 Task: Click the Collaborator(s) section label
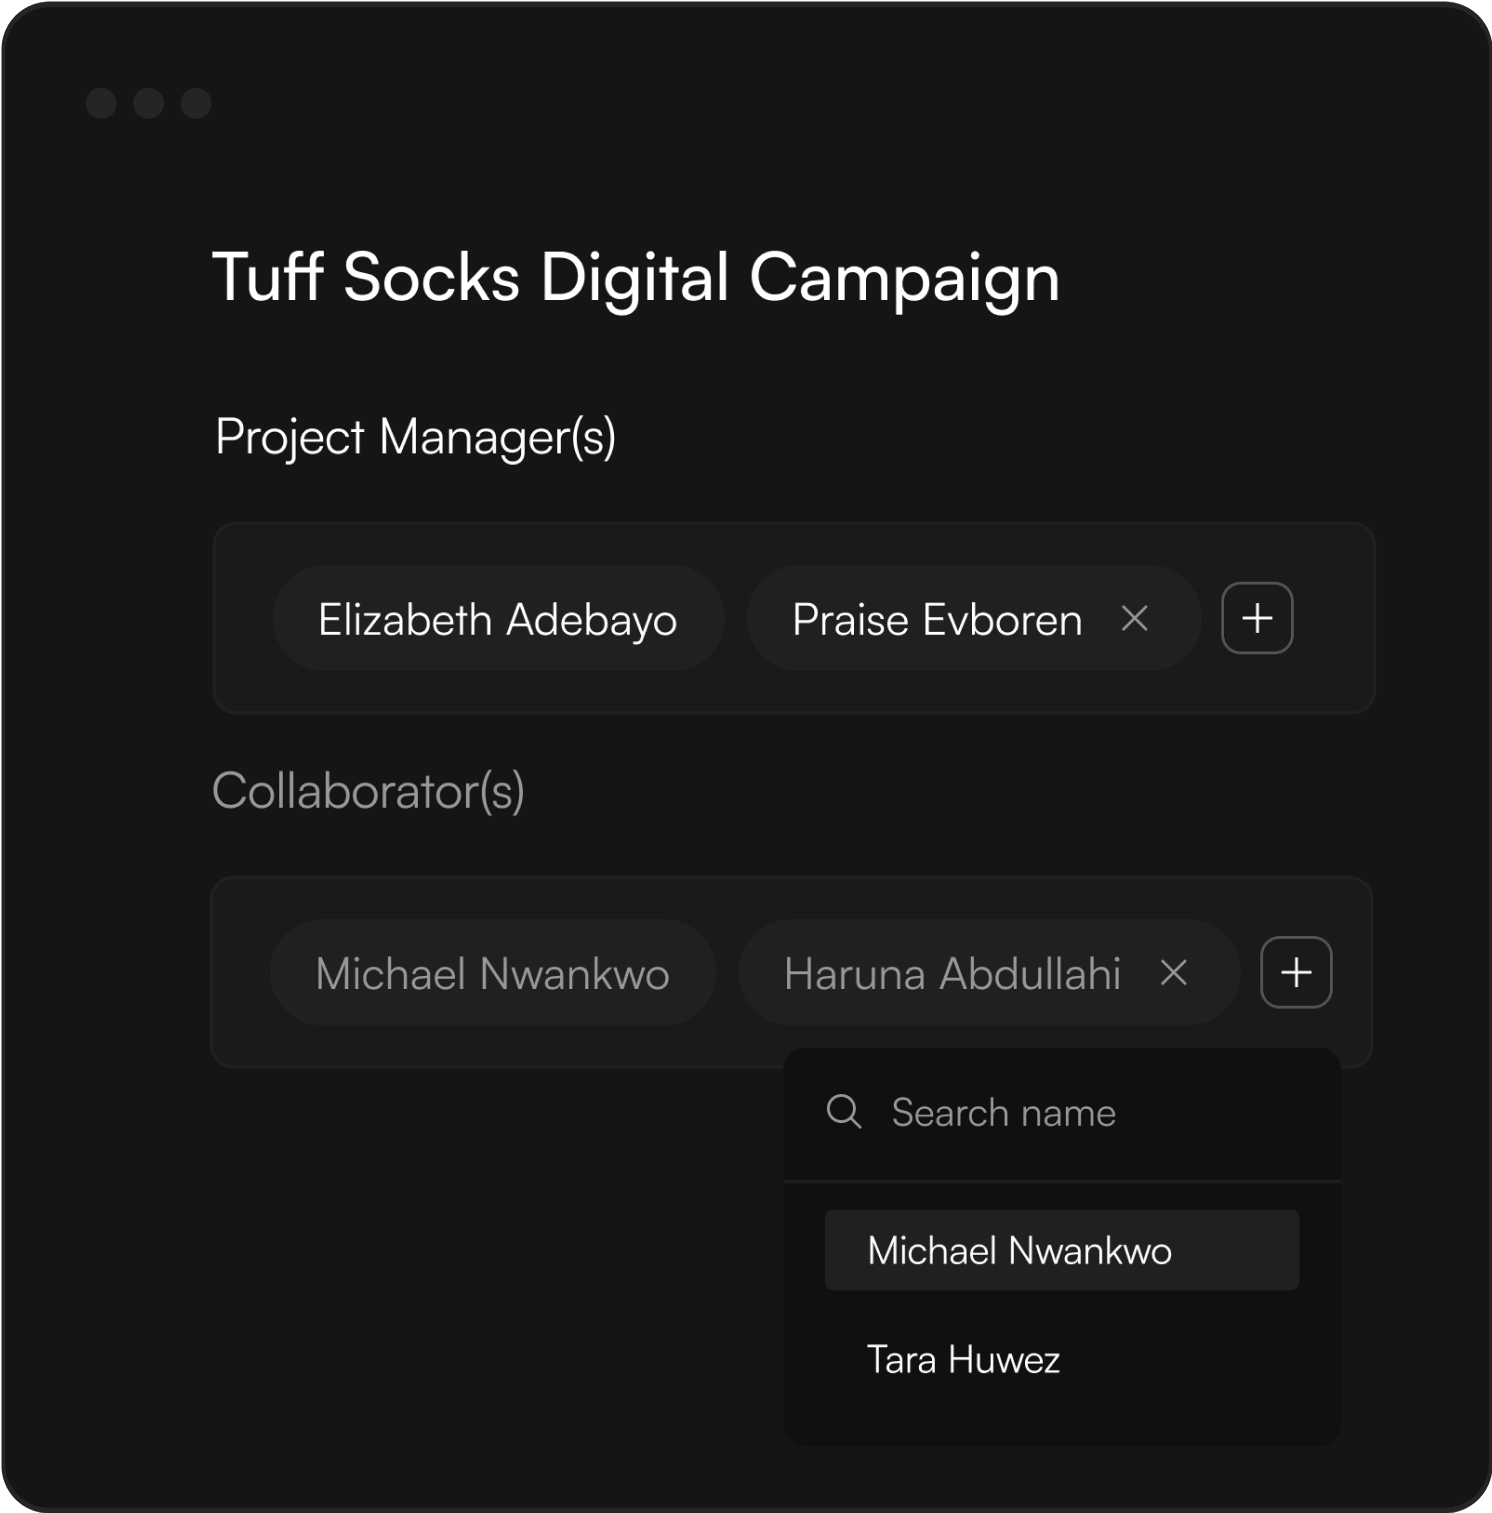[x=368, y=791]
